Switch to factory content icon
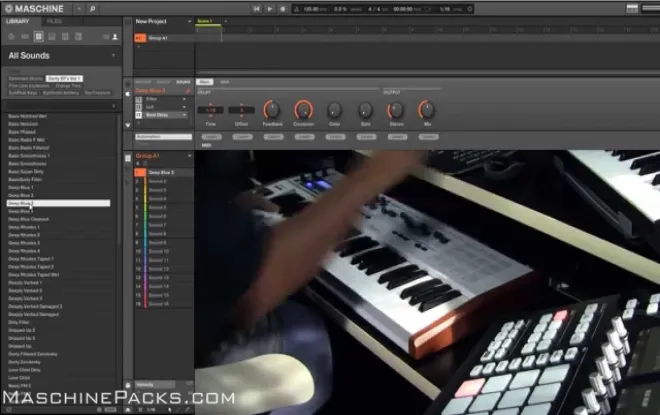This screenshot has height=415, width=660. 106,37
